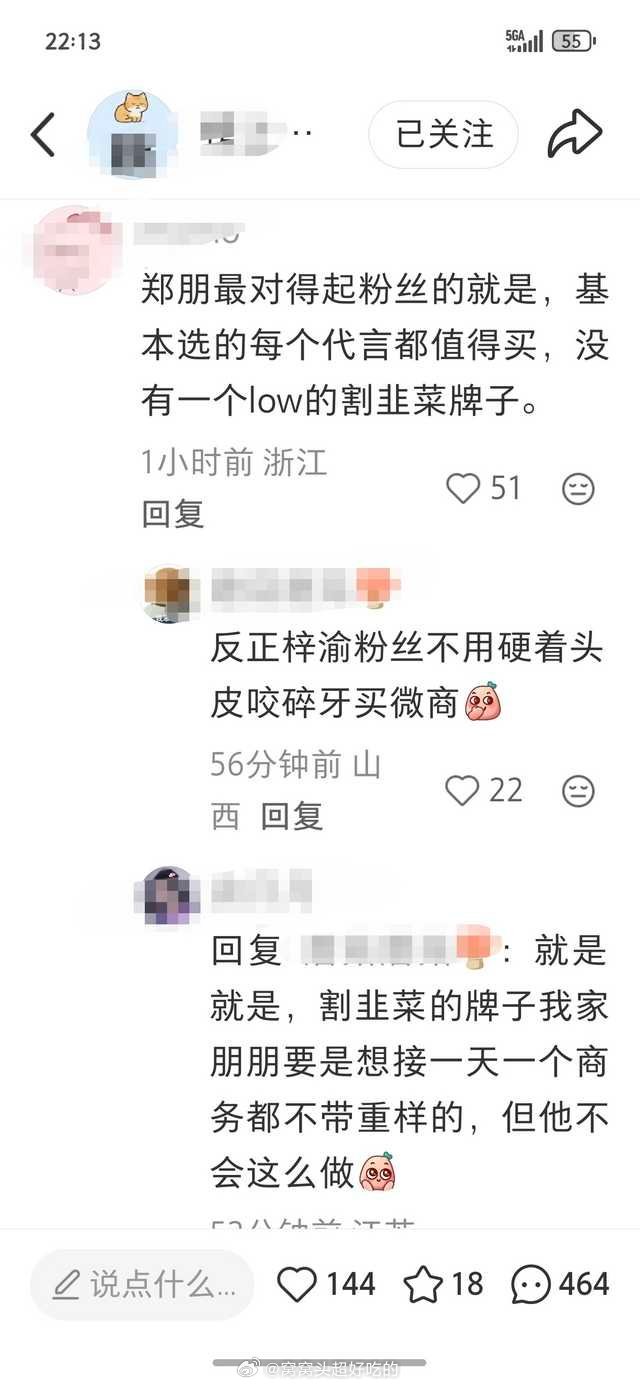Viewport: 640px width, 1385px height.
Task: Like the comment with 51 likes
Action: pyautogui.click(x=463, y=488)
